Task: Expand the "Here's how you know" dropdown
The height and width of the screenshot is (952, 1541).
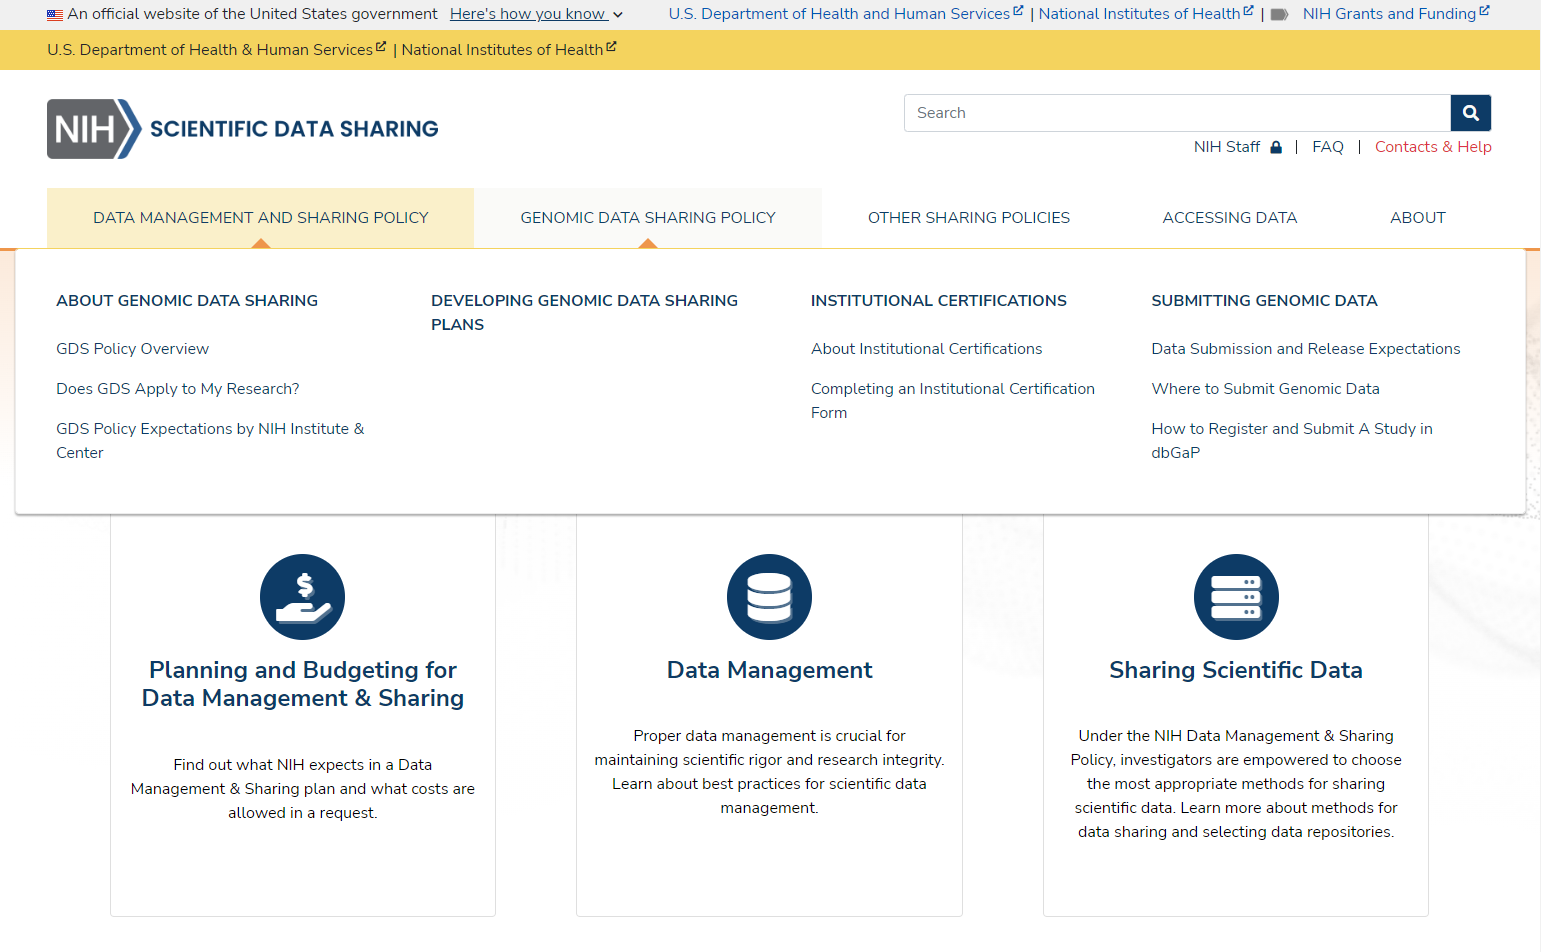Action: pos(536,14)
